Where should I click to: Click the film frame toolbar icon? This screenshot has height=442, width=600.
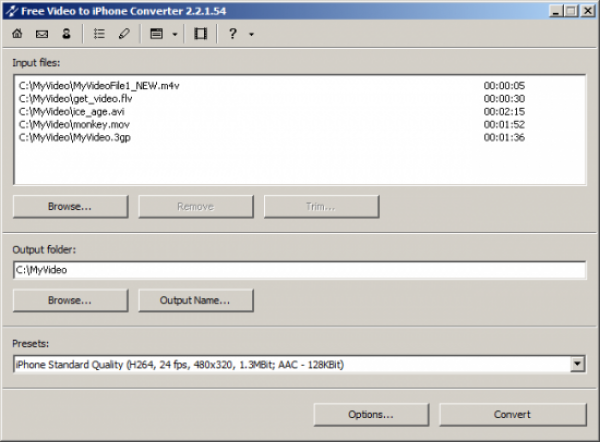click(x=201, y=34)
